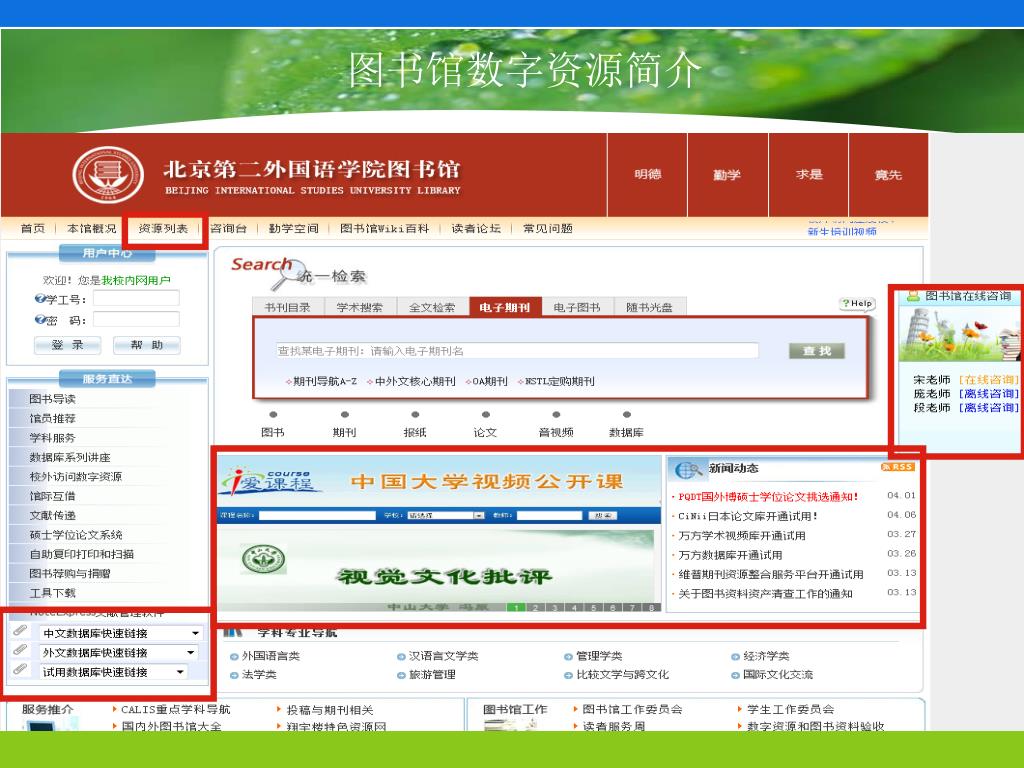Click the bullet icon beside 外国语言类
Image resolution: width=1024 pixels, height=768 pixels.
pos(234,656)
